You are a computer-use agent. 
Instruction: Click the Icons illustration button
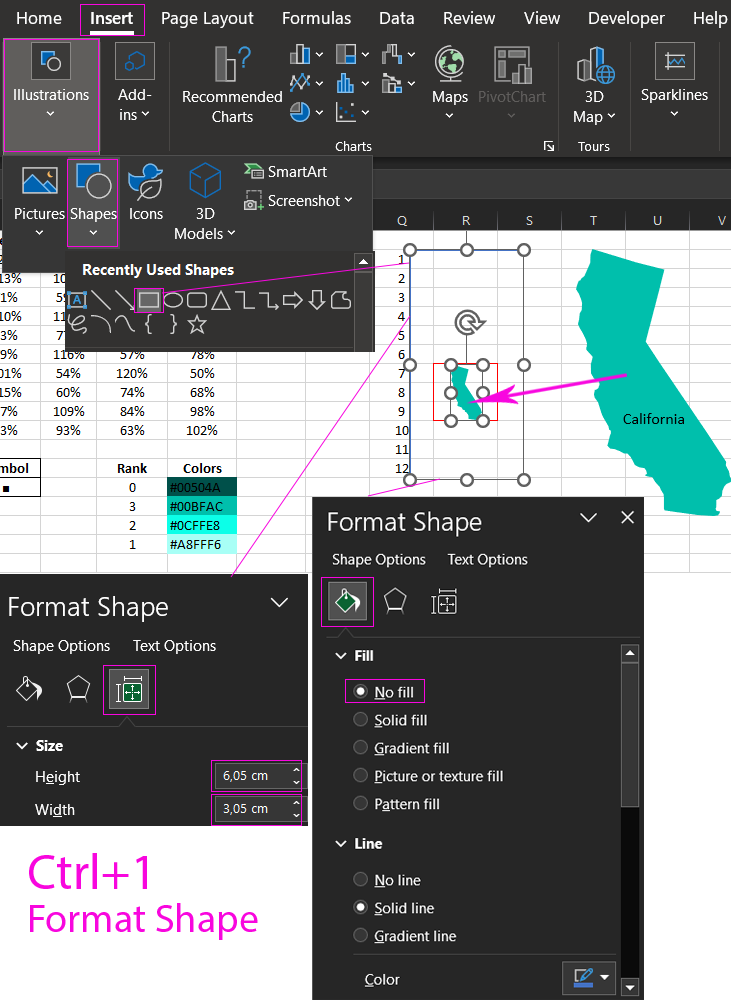click(146, 195)
